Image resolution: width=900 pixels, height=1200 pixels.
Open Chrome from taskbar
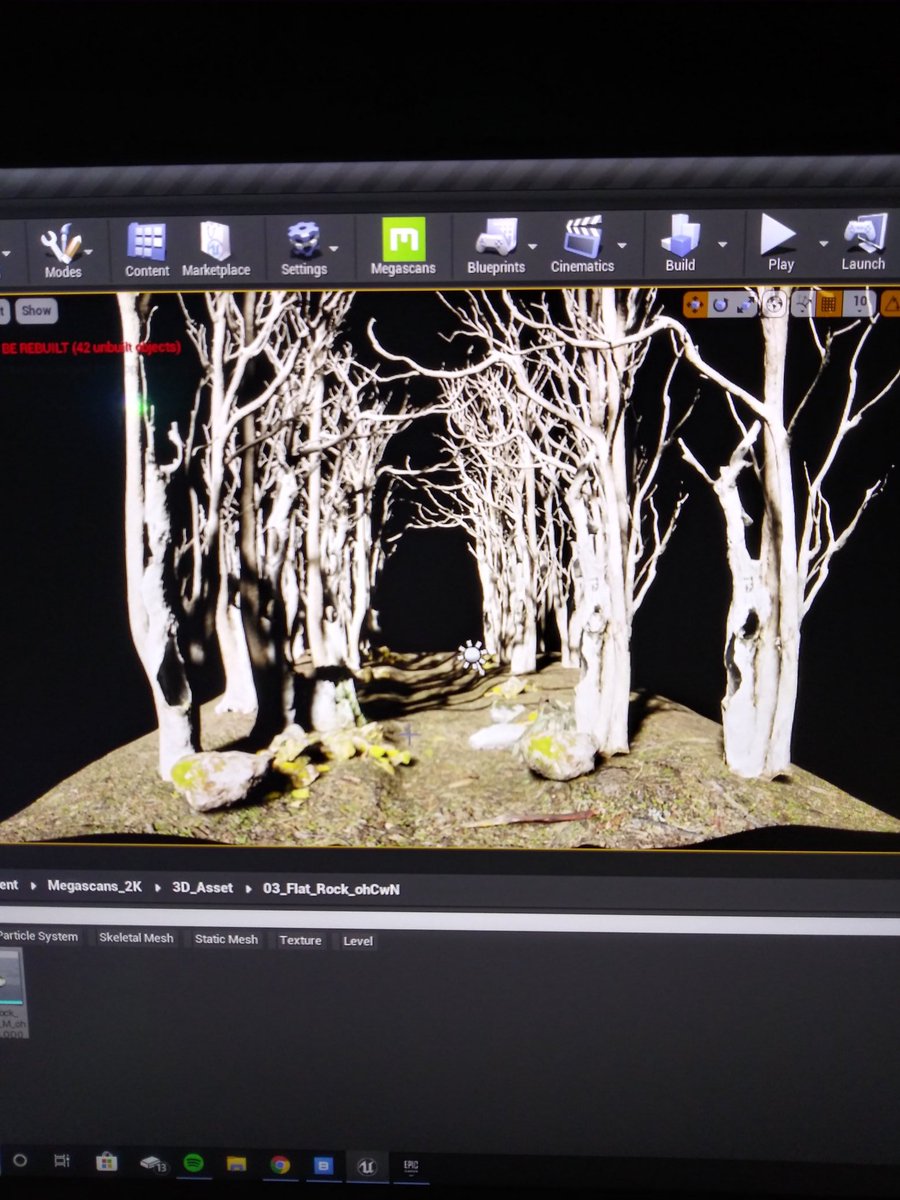coord(280,1164)
